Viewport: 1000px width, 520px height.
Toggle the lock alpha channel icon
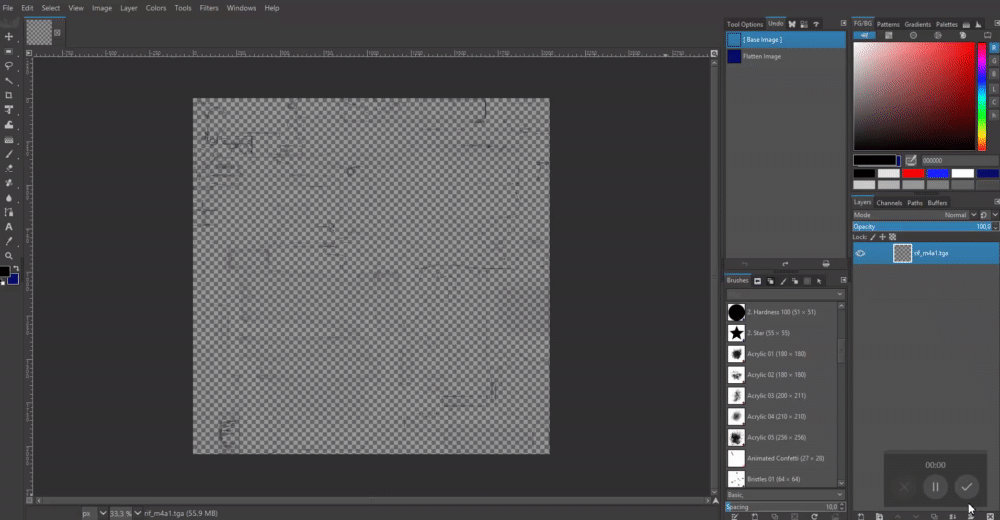coord(893,237)
